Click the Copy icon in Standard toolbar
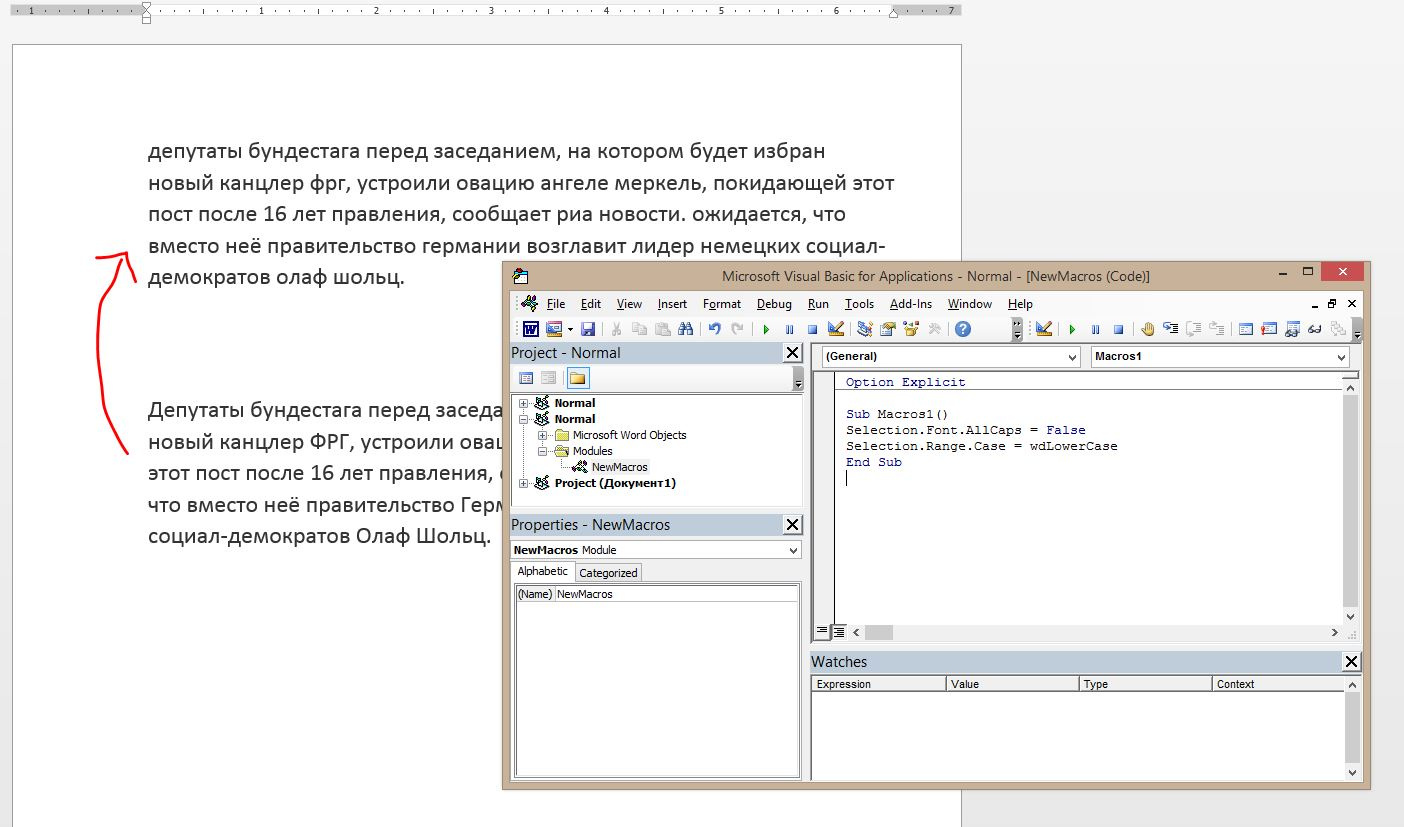Viewport: 1404px width, 827px height. pos(639,329)
